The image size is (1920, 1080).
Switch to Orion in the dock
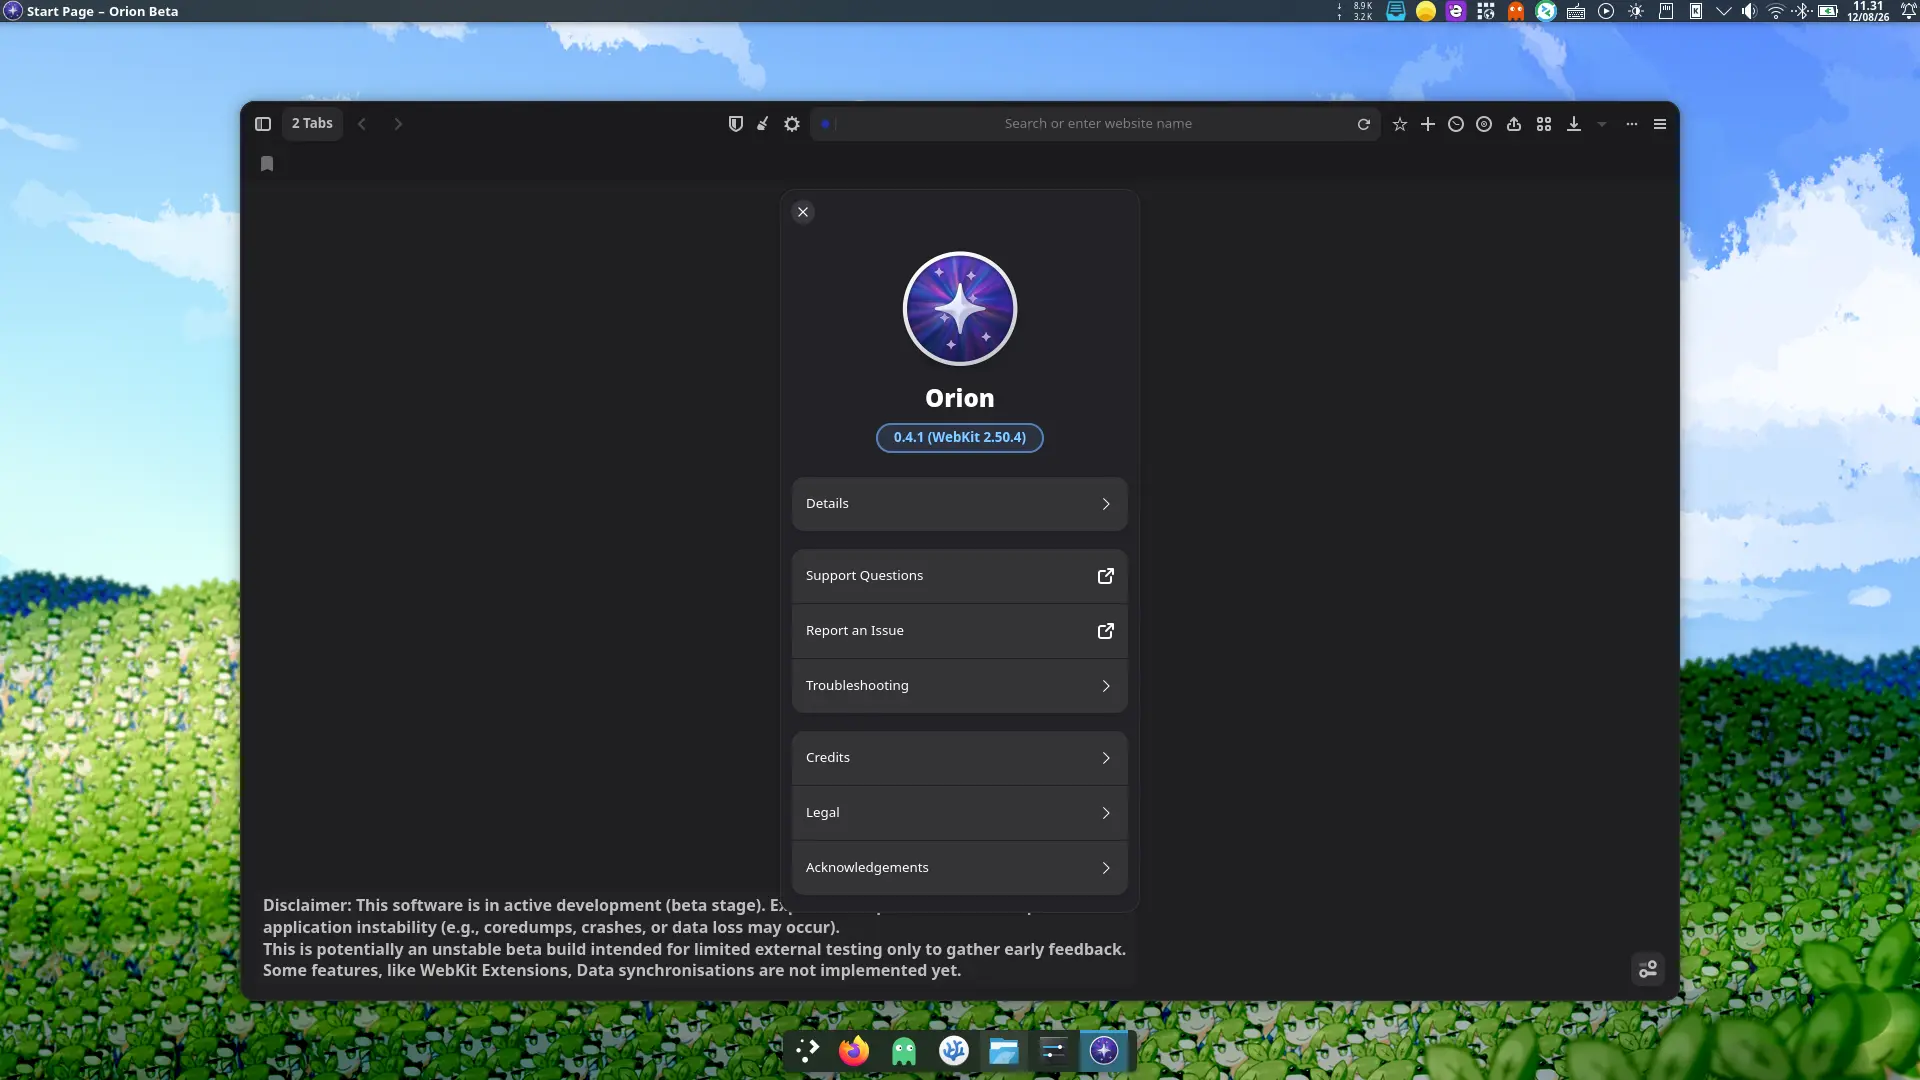pyautogui.click(x=1104, y=1051)
